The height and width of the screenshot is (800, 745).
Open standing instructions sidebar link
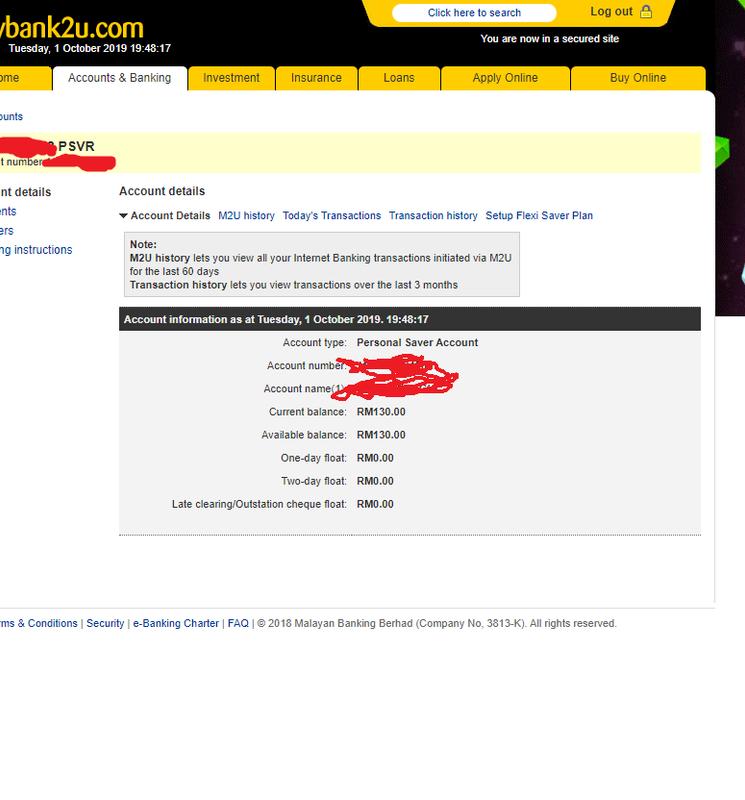pyautogui.click(x=36, y=250)
